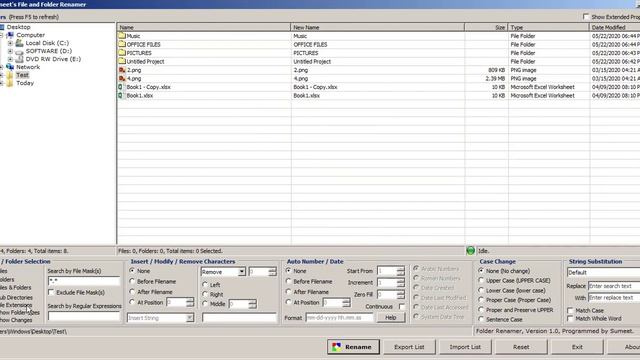Screen dimensions: 640x360
Task: Click the 4.png image file icon
Action: [x=122, y=78]
